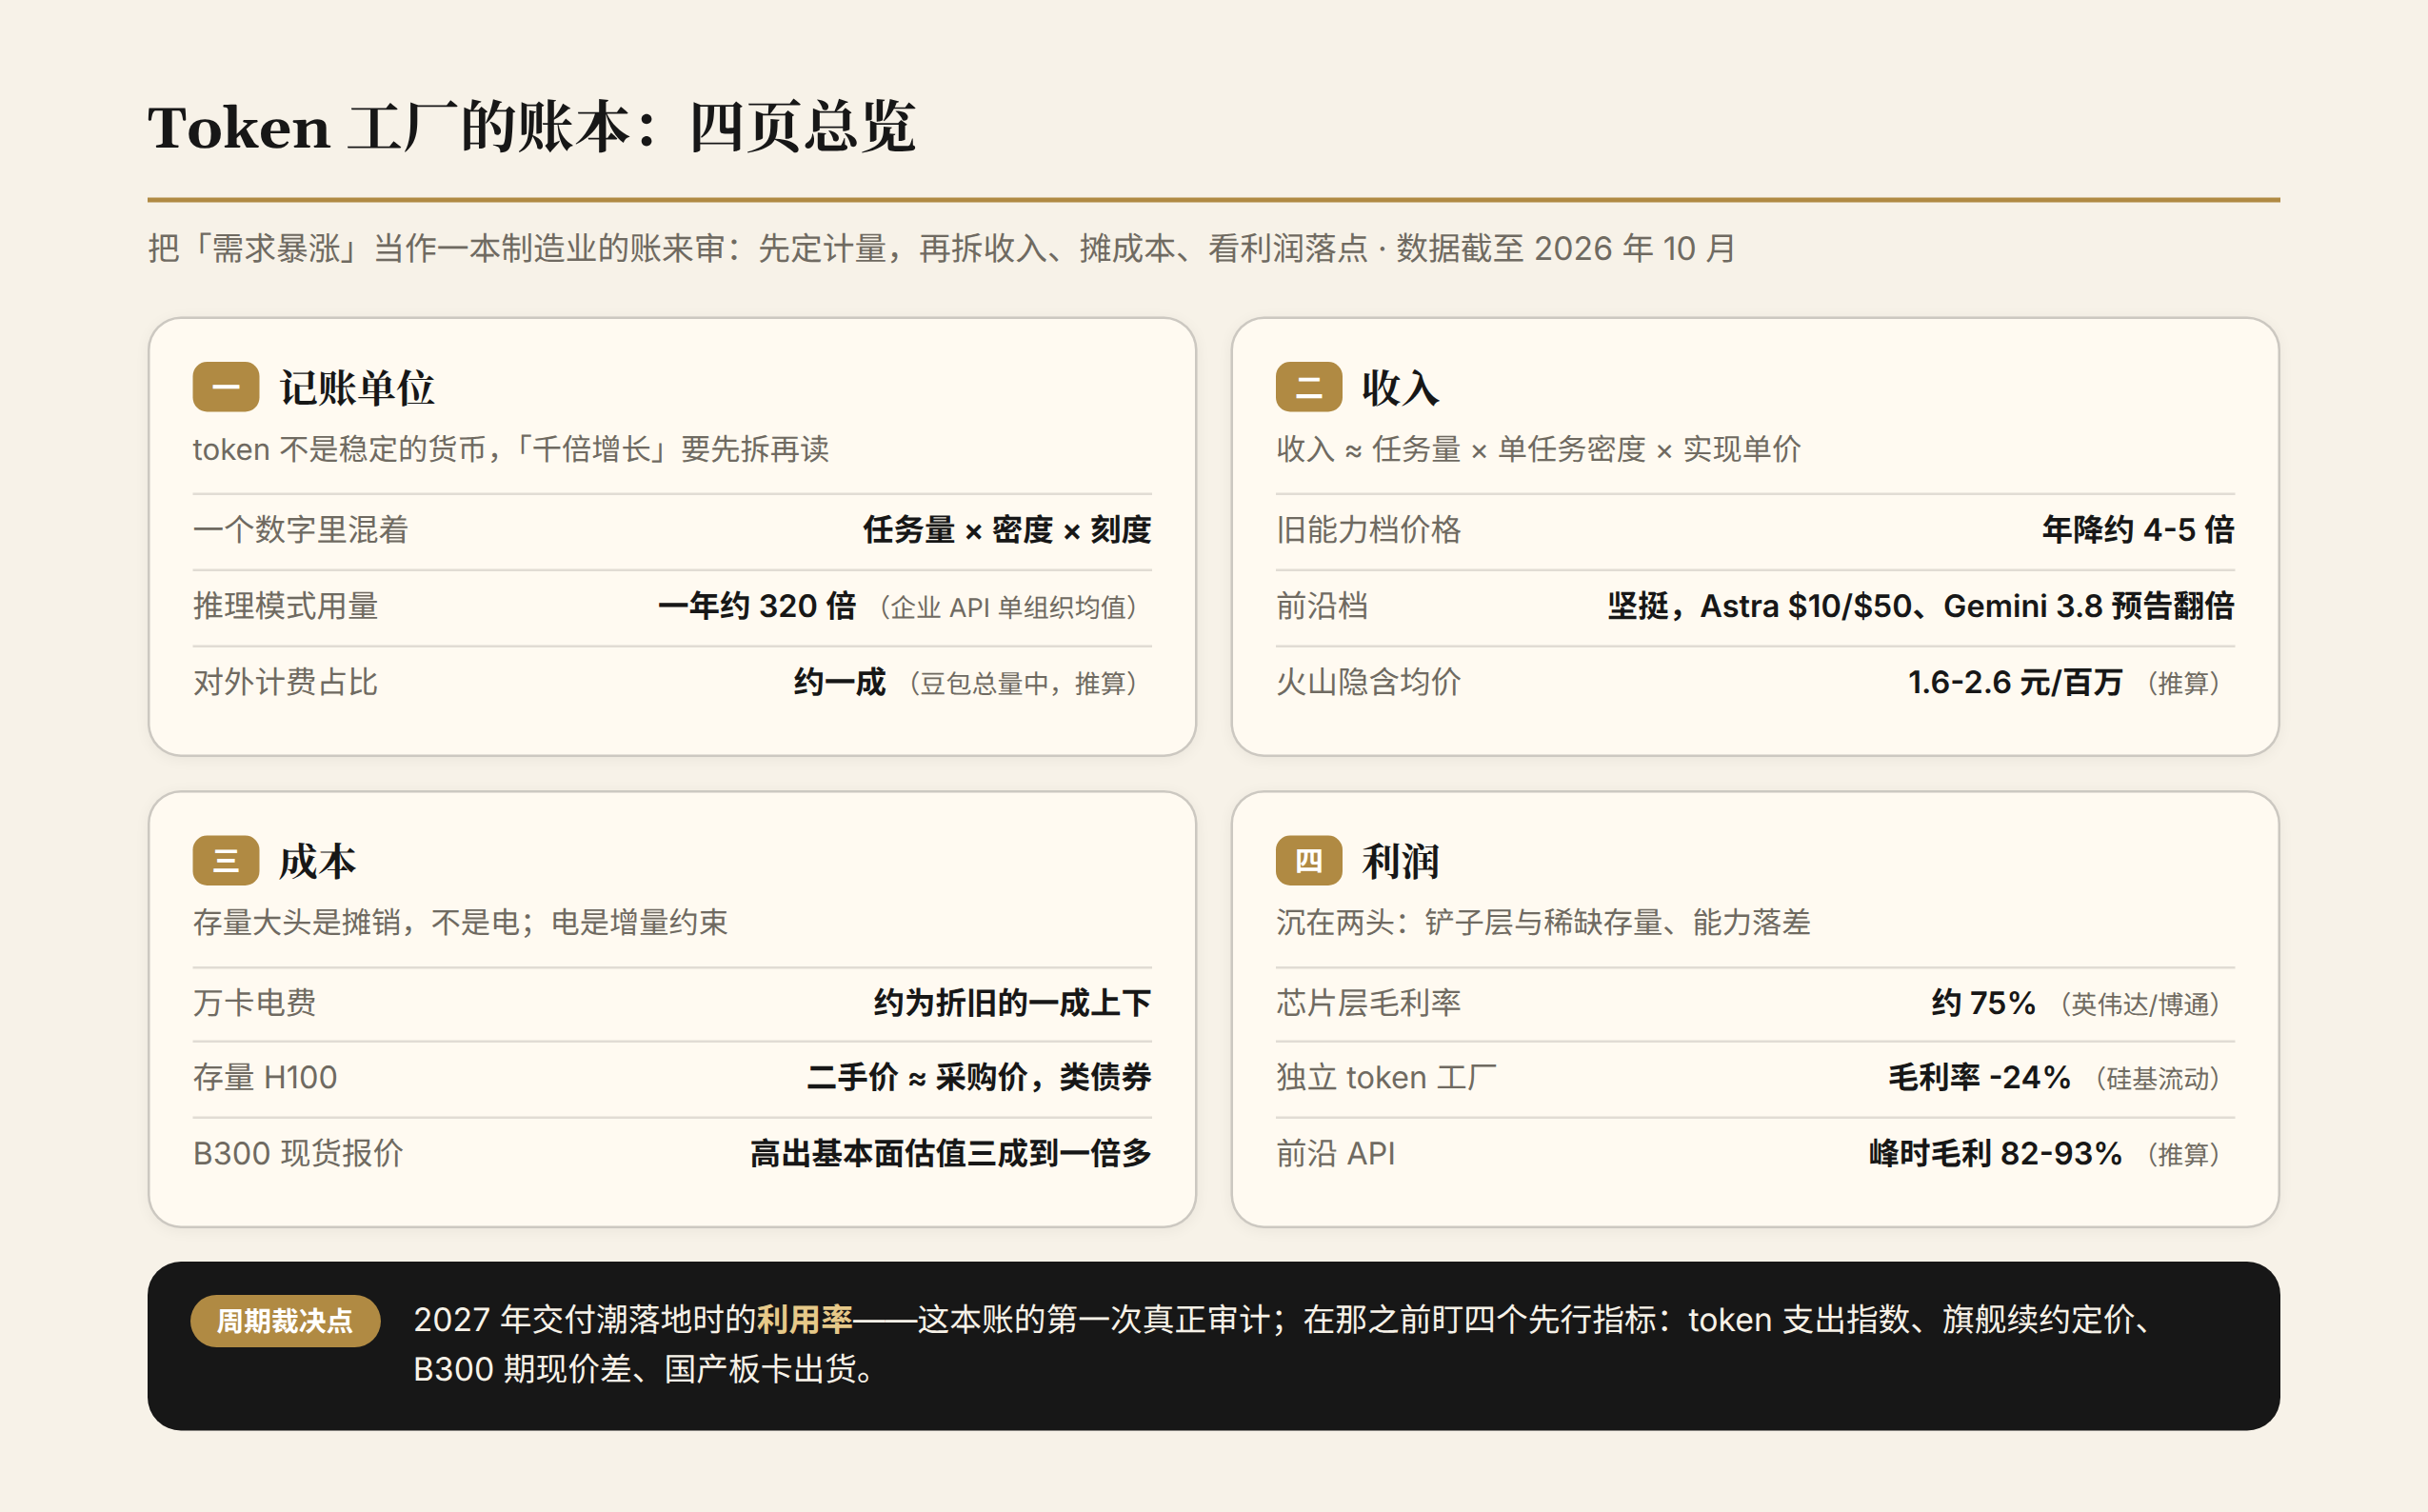This screenshot has width=2428, height=1512.
Task: Click the 一 badge beside 记账单位
Action: tap(226, 387)
